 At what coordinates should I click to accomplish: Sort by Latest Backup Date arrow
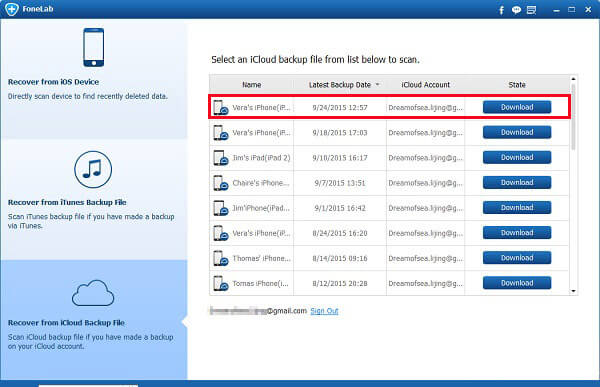[377, 85]
